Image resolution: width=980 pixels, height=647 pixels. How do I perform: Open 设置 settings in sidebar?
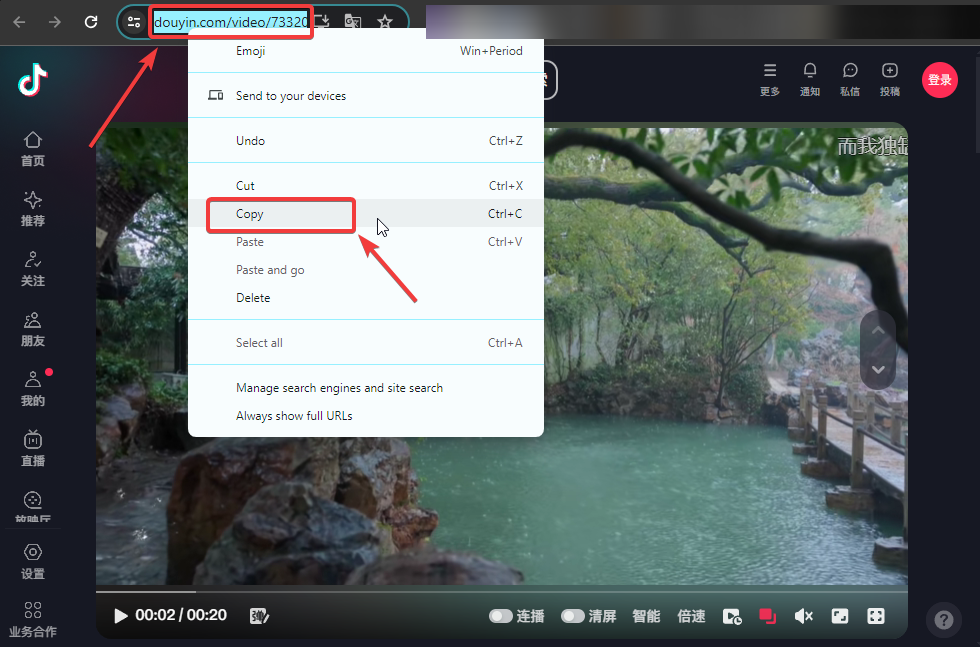pos(32,562)
